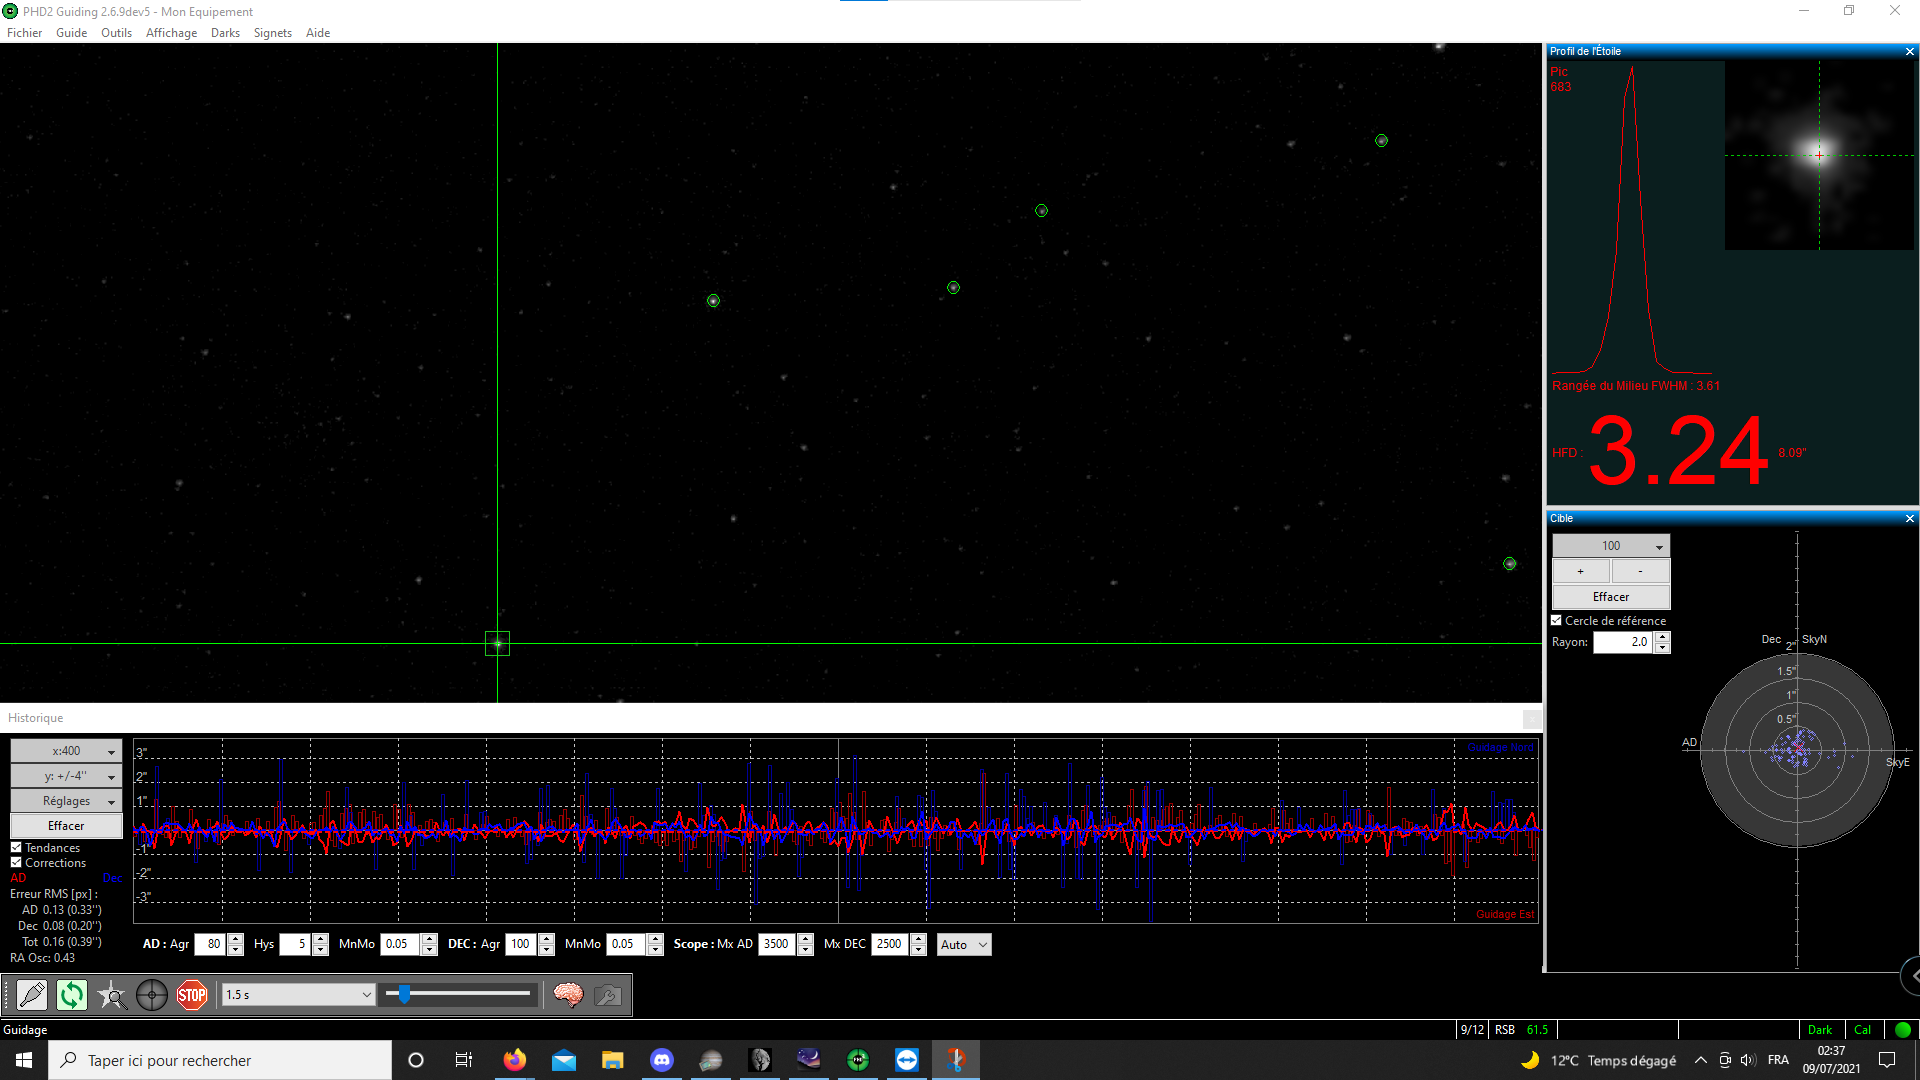Open the Snipping tool icon in the taskbar

click(956, 1060)
